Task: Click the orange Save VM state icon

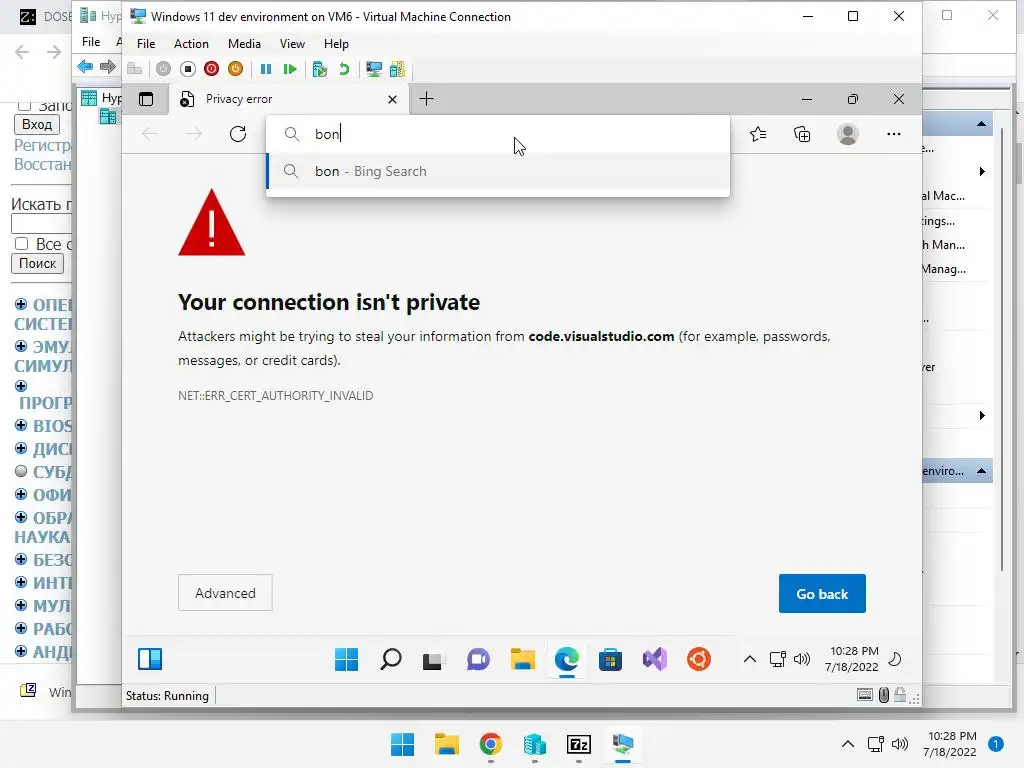Action: [x=235, y=69]
